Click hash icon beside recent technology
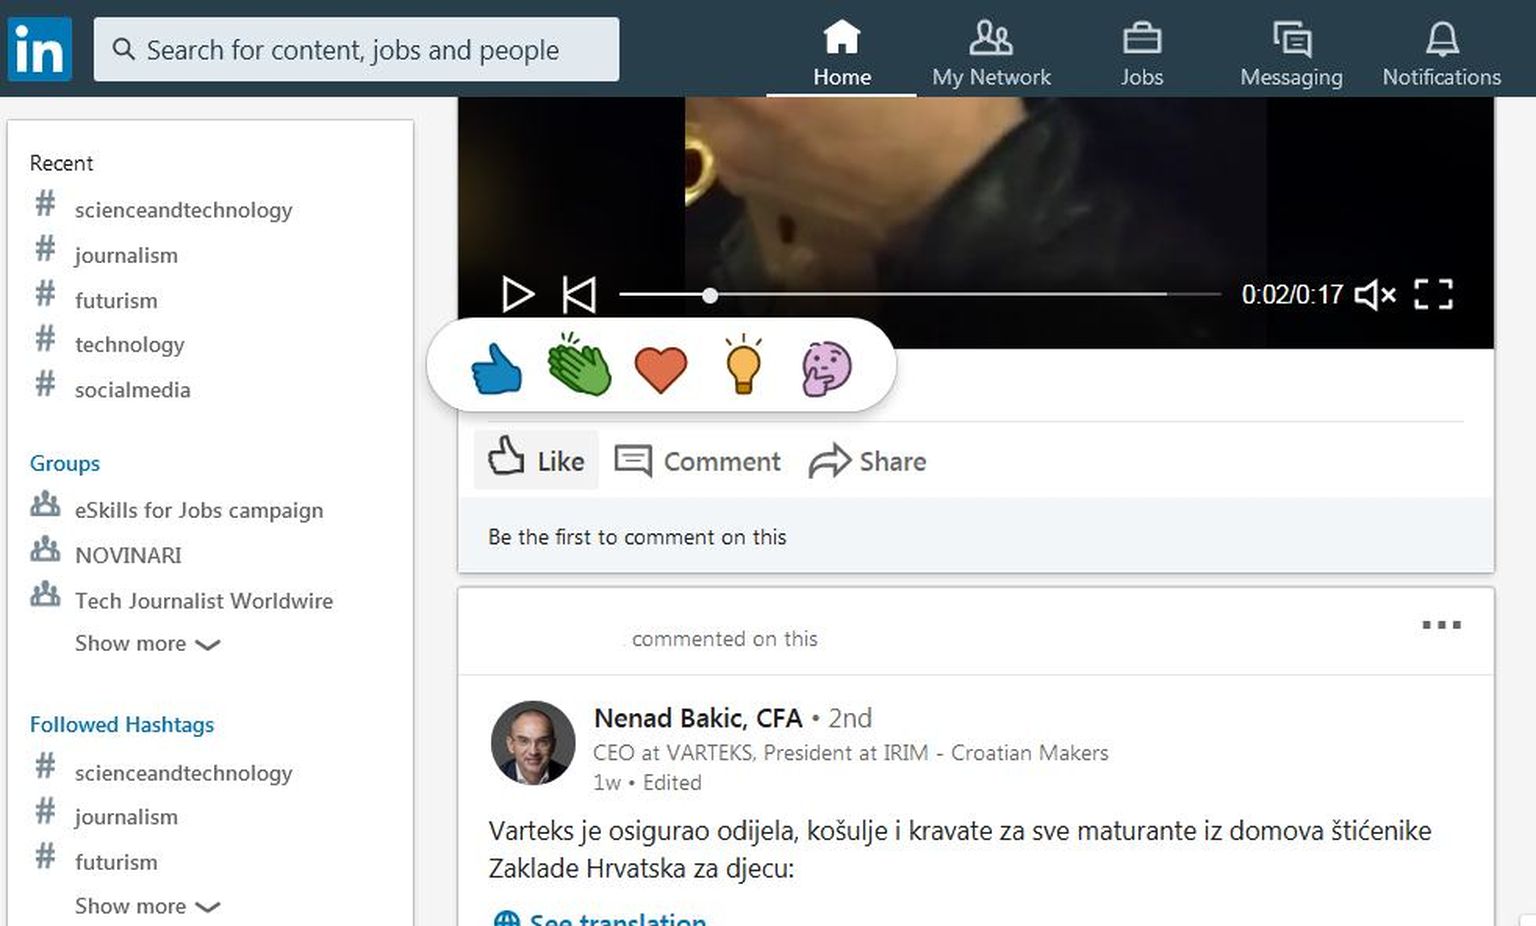This screenshot has height=926, width=1536. coord(45,338)
